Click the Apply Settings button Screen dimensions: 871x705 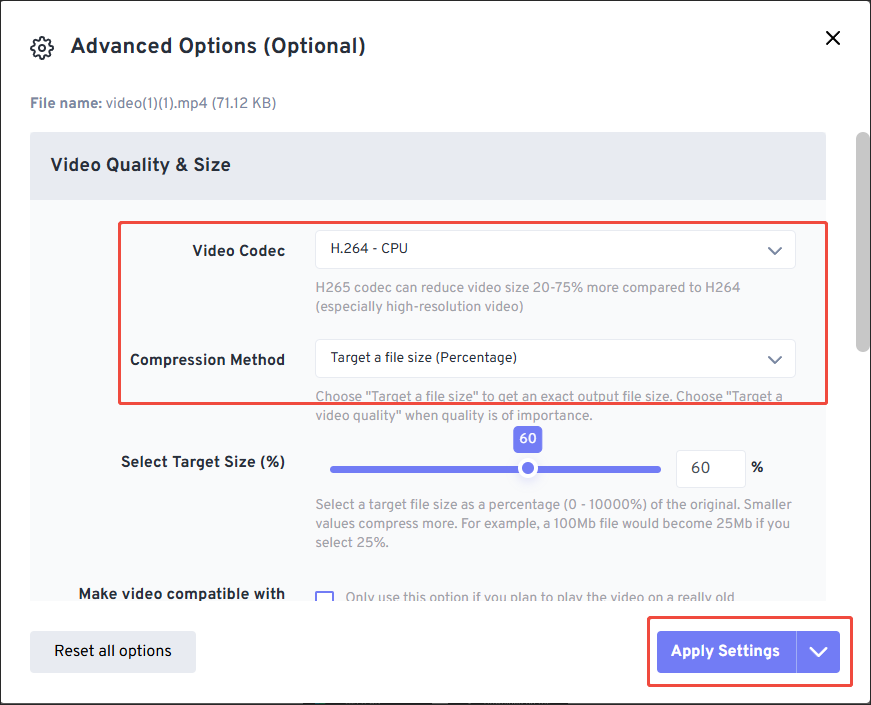click(725, 651)
